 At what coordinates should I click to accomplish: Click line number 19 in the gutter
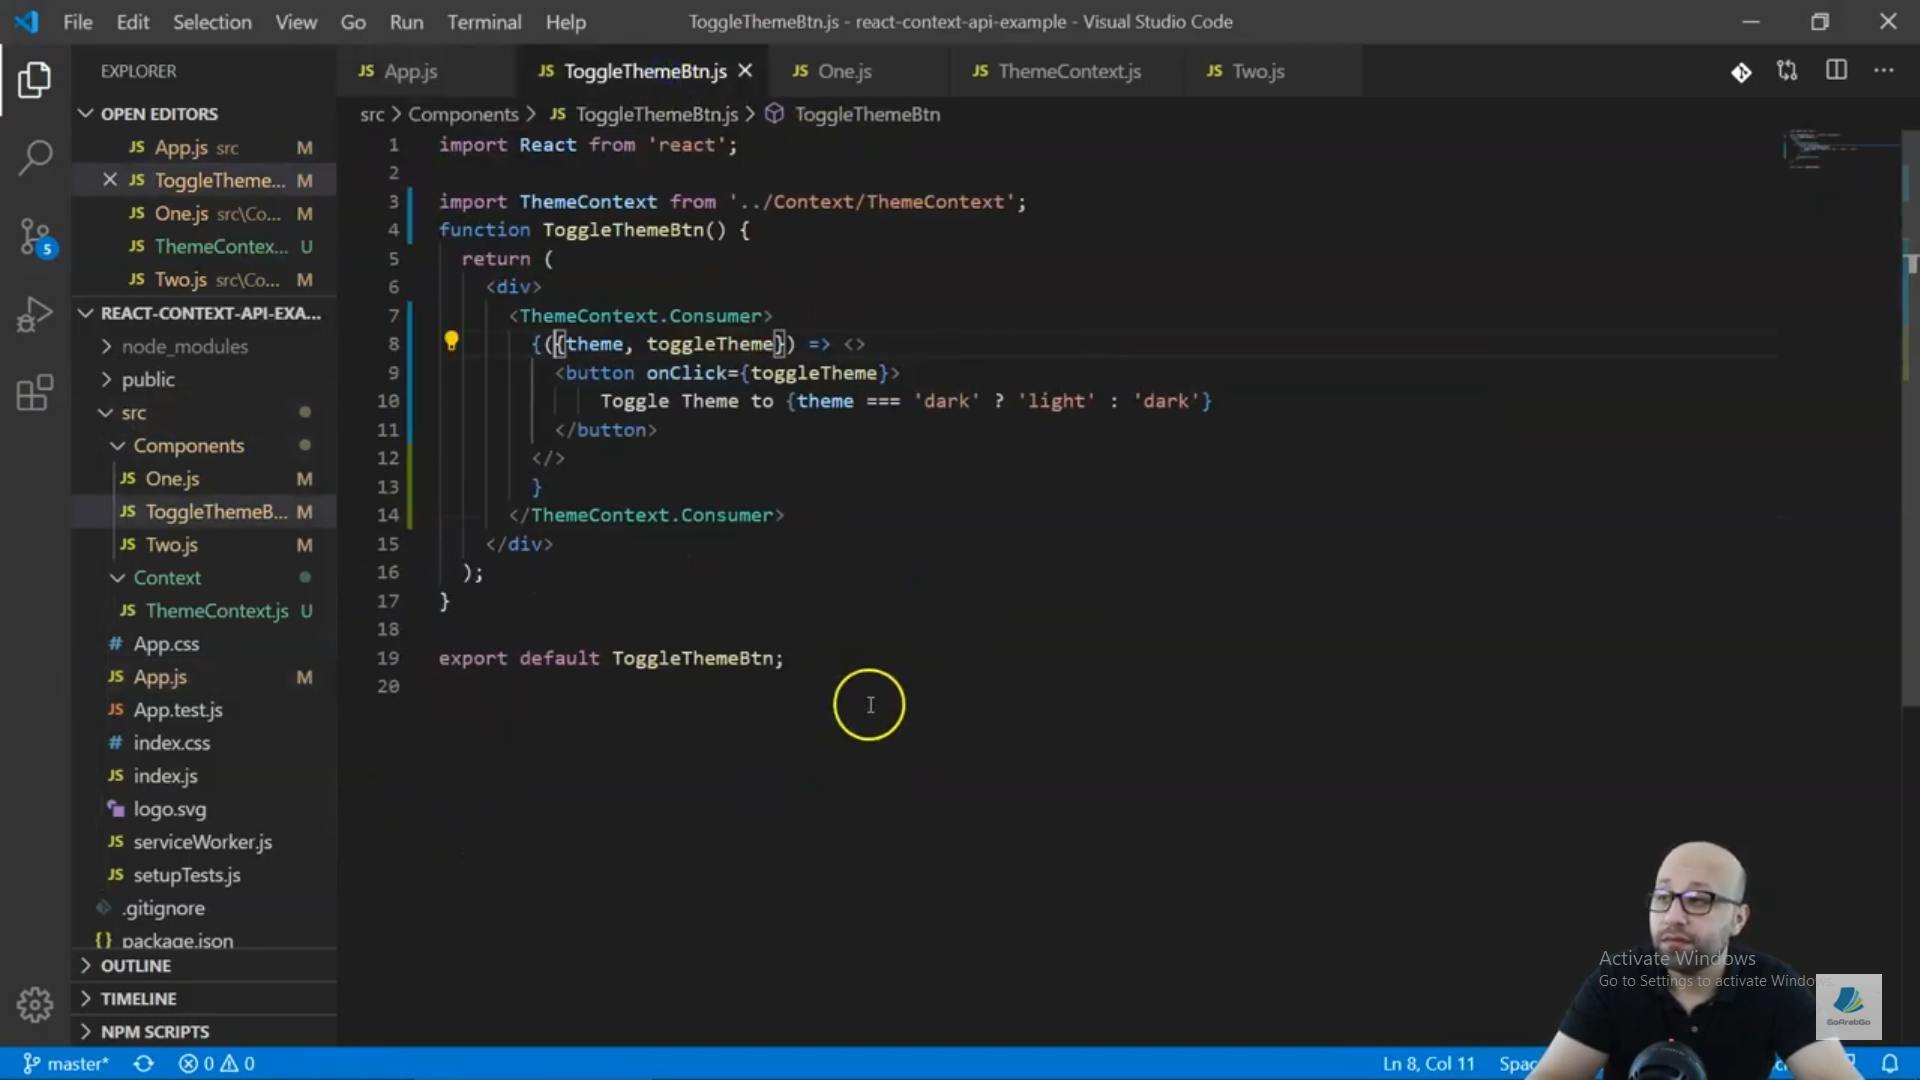tap(388, 658)
